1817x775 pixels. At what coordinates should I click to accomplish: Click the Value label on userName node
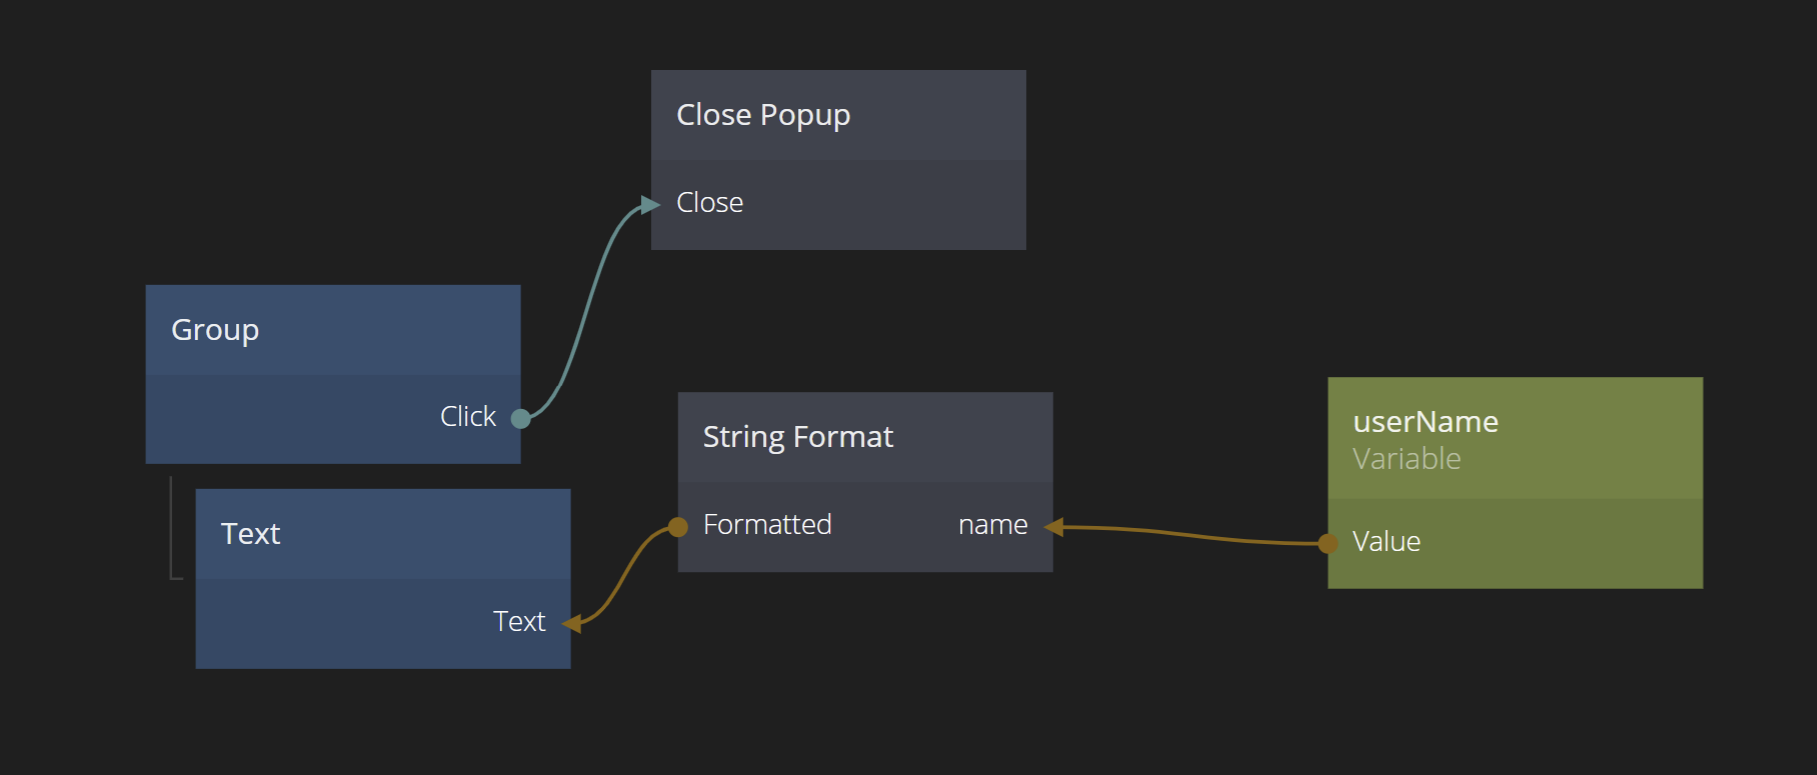click(x=1386, y=542)
